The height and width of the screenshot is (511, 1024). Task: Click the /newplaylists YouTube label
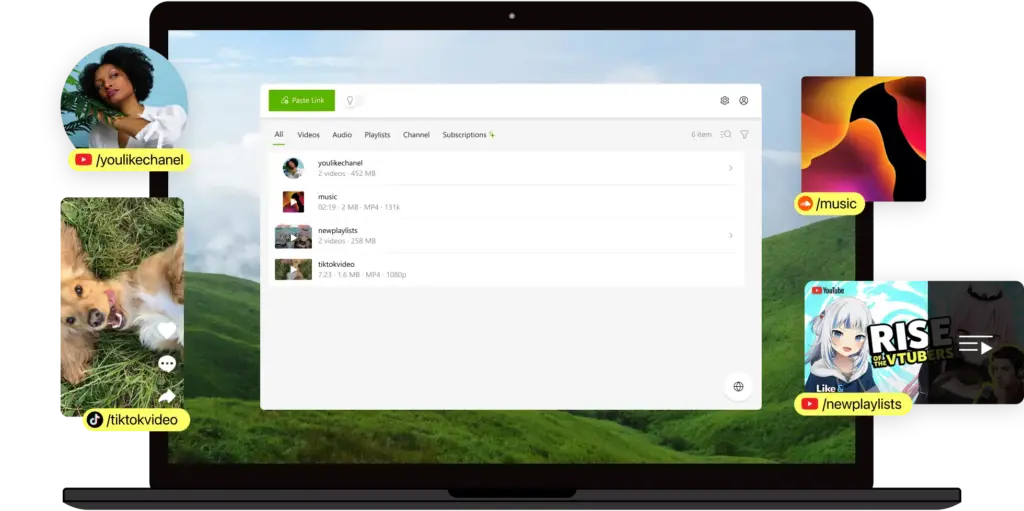tap(853, 404)
